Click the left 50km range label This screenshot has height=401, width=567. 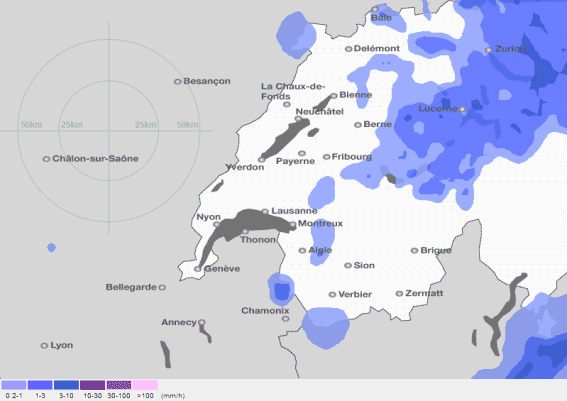coord(31,125)
